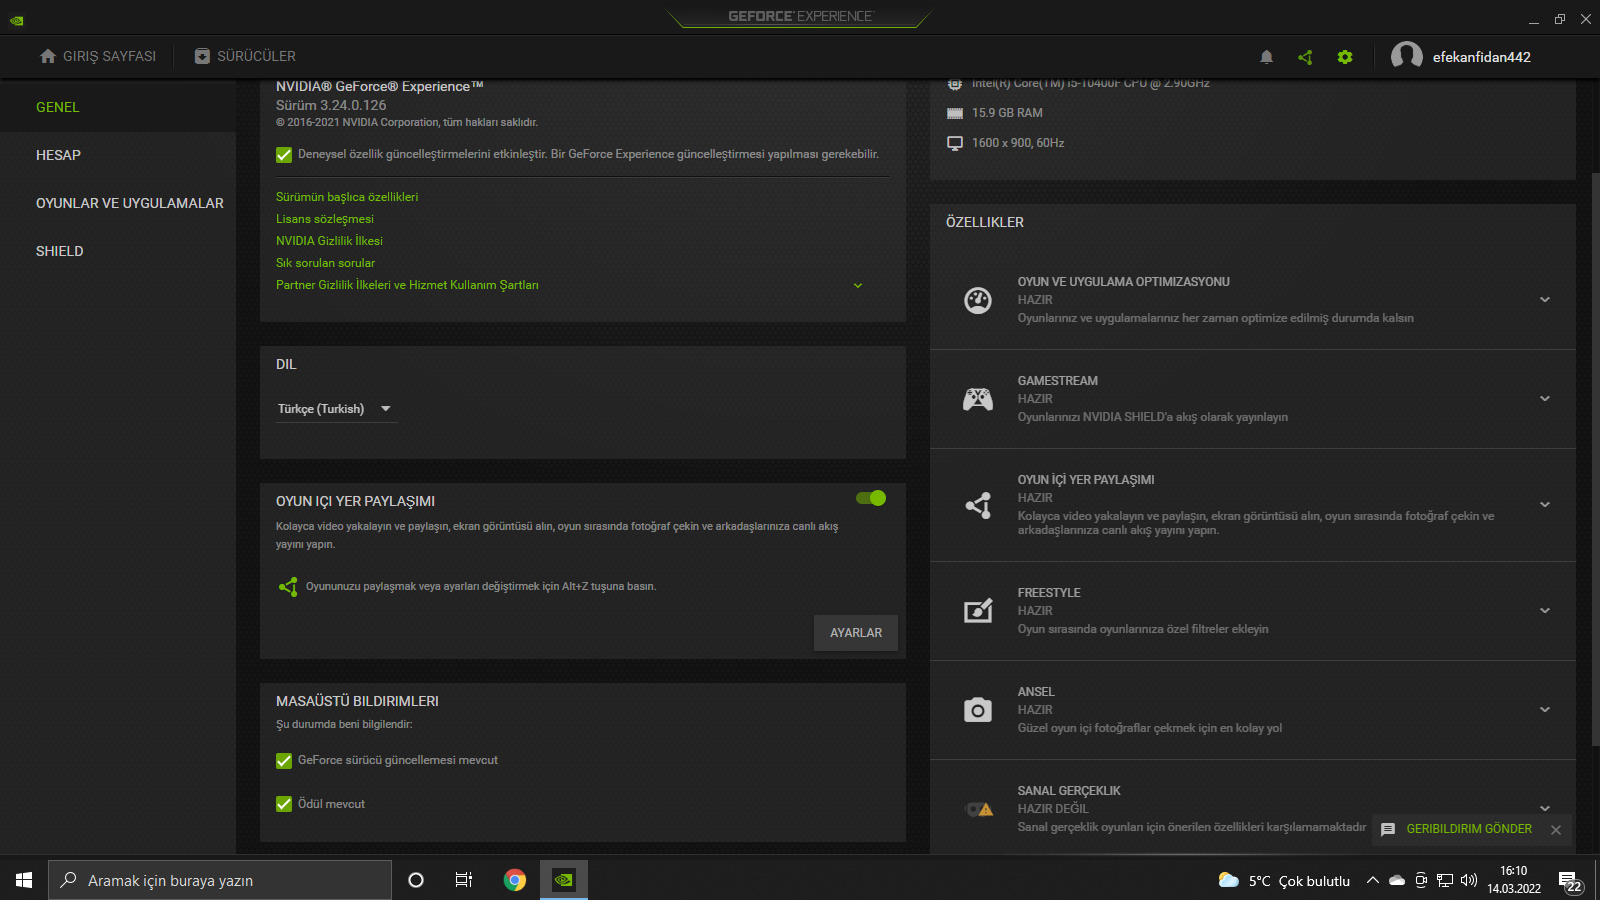
Task: Click the monitor resolution icon
Action: pyautogui.click(x=955, y=143)
